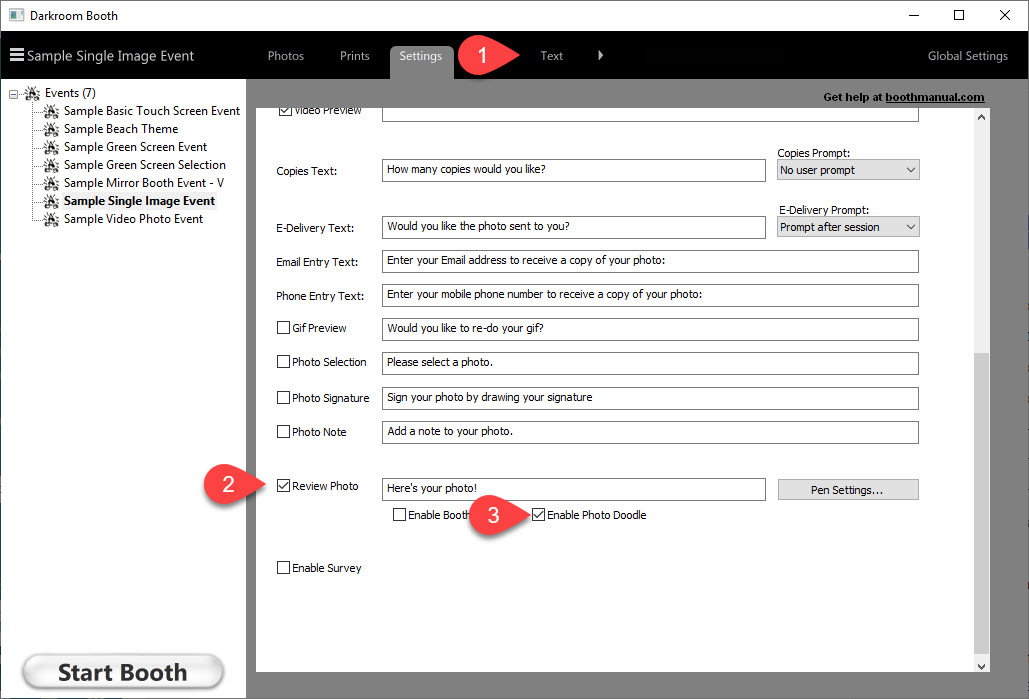
Task: Enable the Photo Signature checkbox
Action: 284,398
